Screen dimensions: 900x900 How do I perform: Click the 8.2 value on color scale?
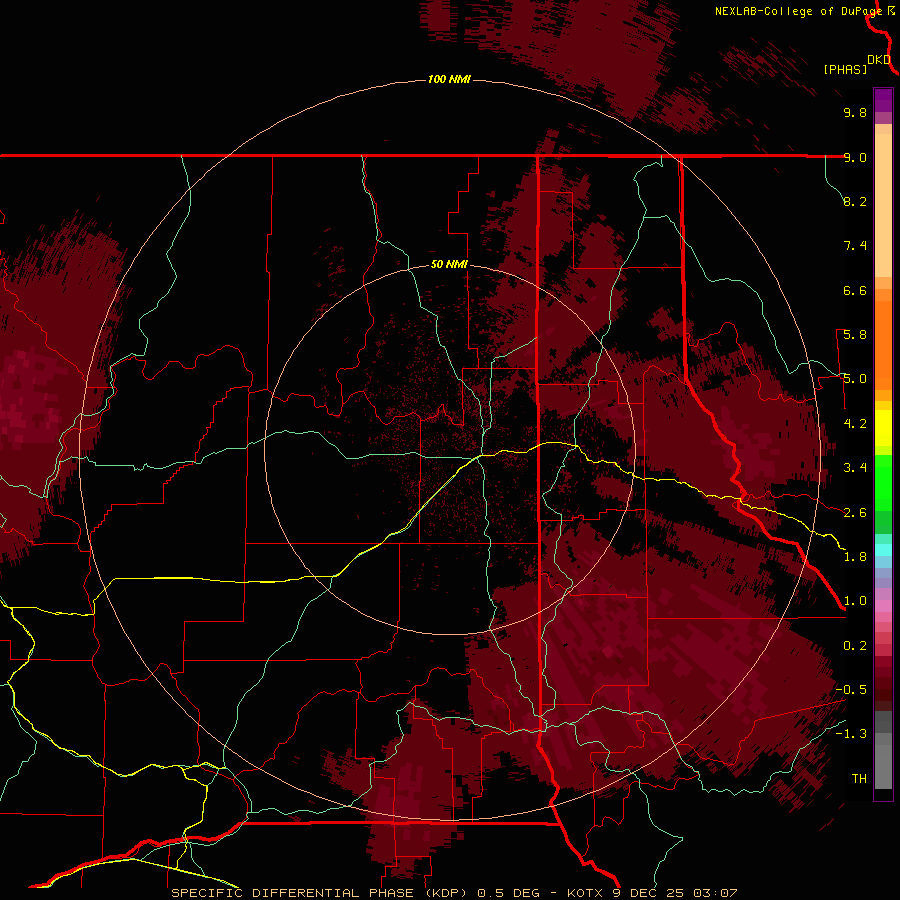pos(855,201)
